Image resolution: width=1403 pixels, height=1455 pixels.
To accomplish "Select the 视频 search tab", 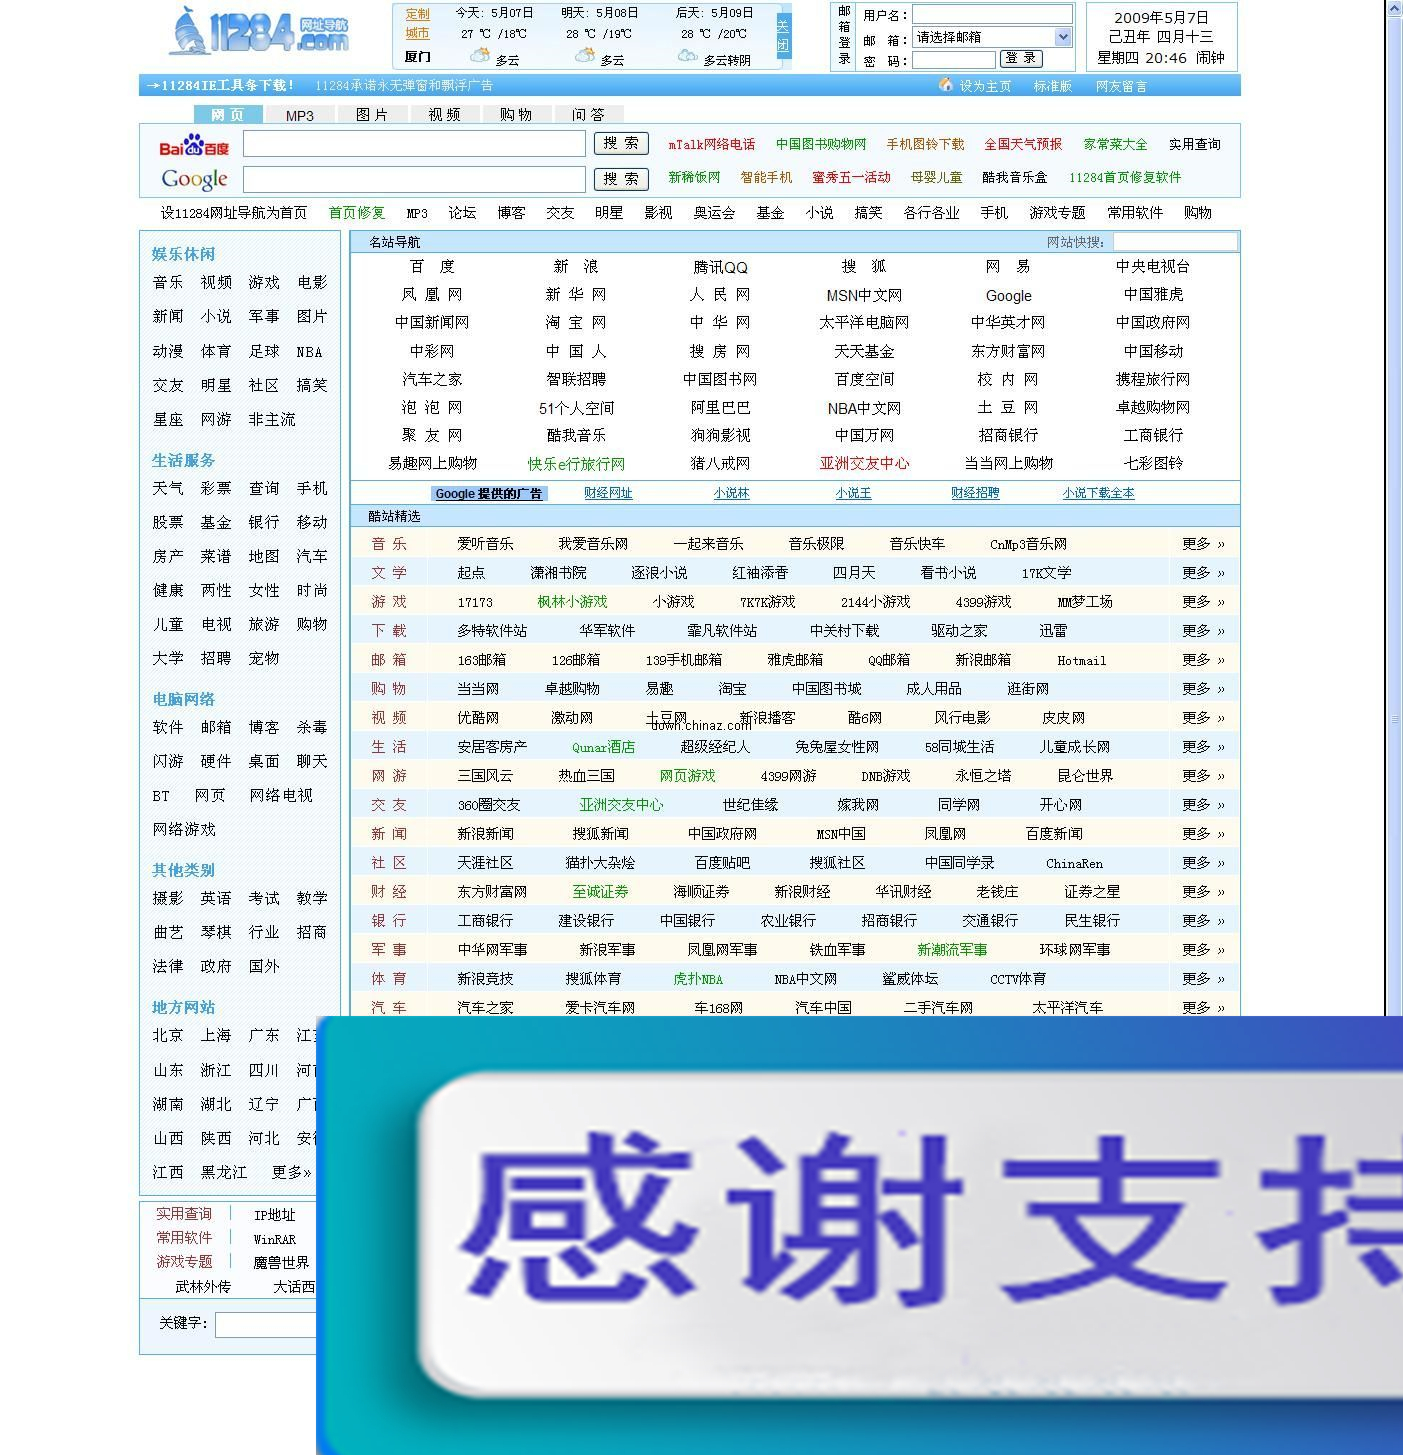I will click(444, 115).
